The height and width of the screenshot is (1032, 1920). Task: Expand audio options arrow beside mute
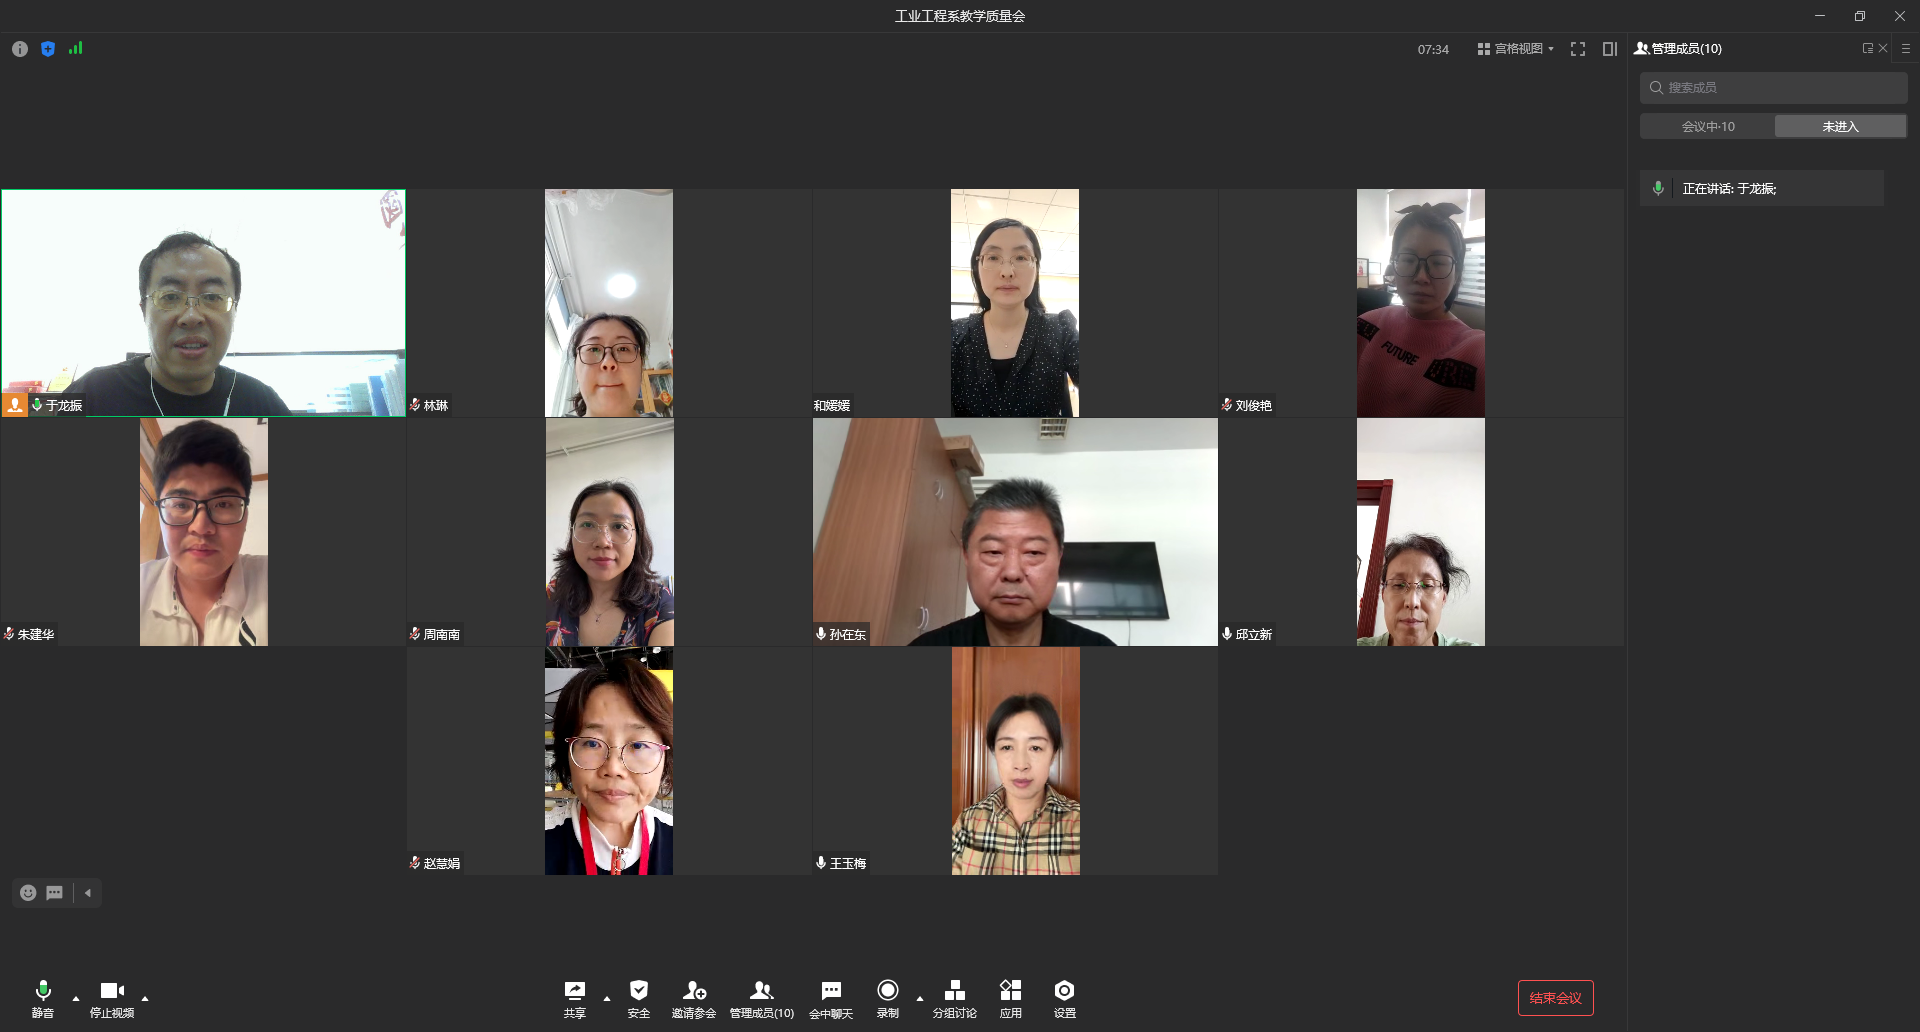tap(76, 998)
